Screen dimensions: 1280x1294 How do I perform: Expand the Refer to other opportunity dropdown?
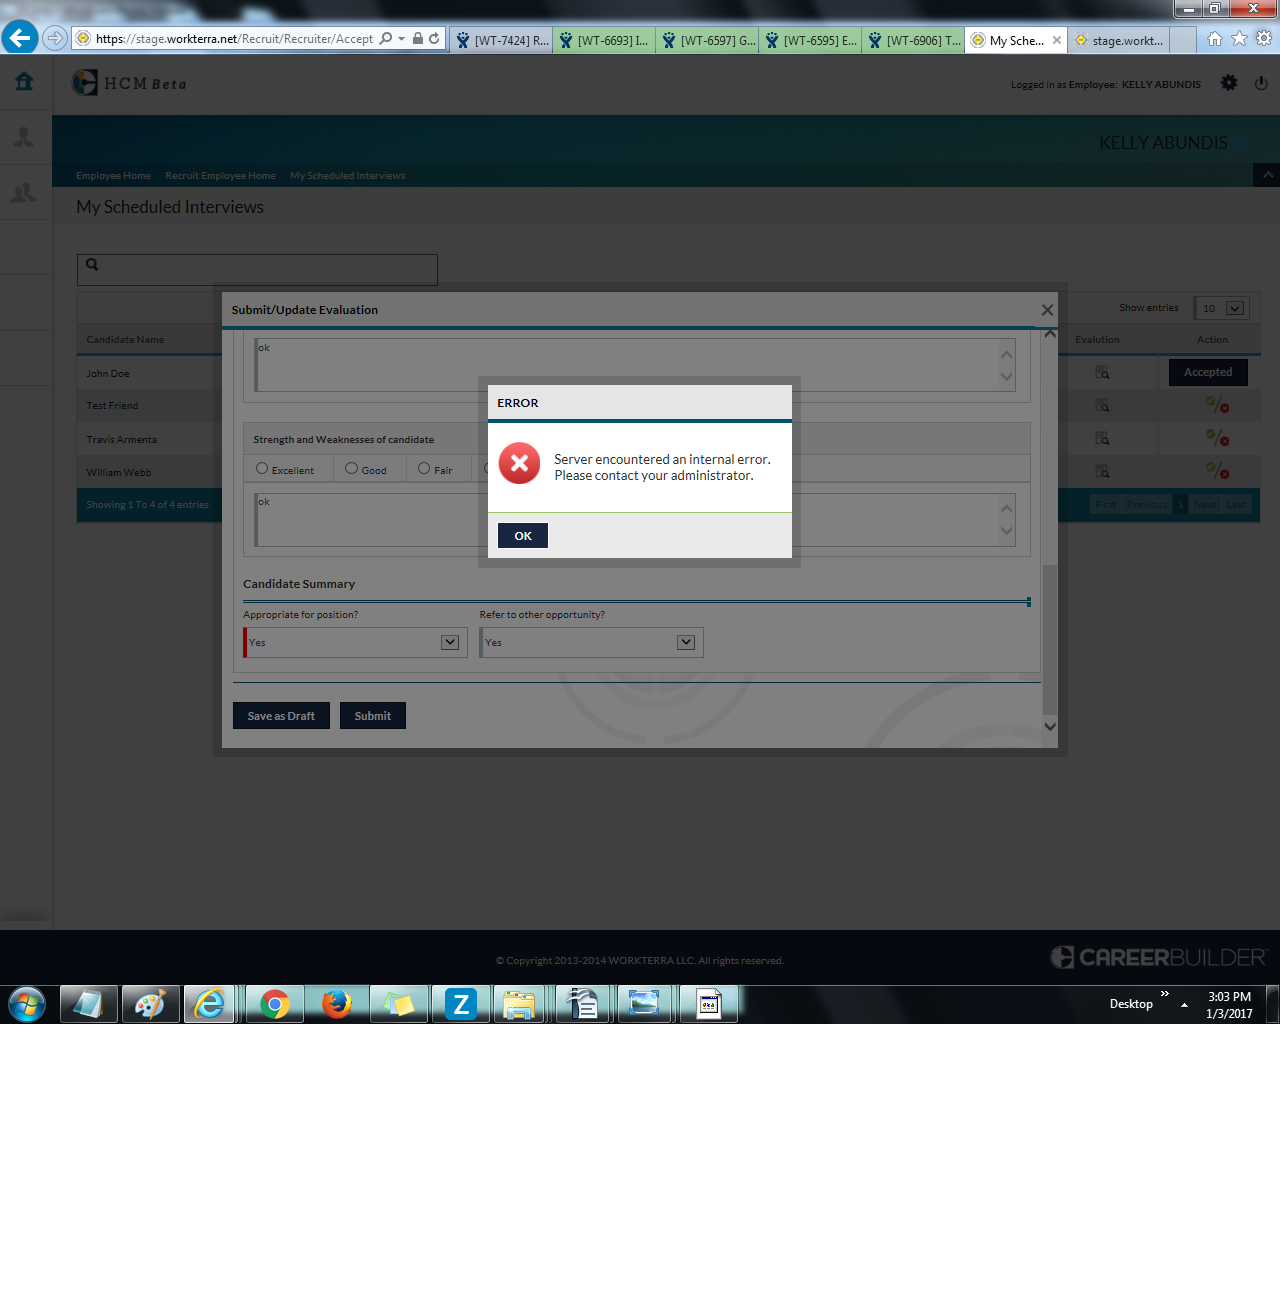(x=686, y=642)
